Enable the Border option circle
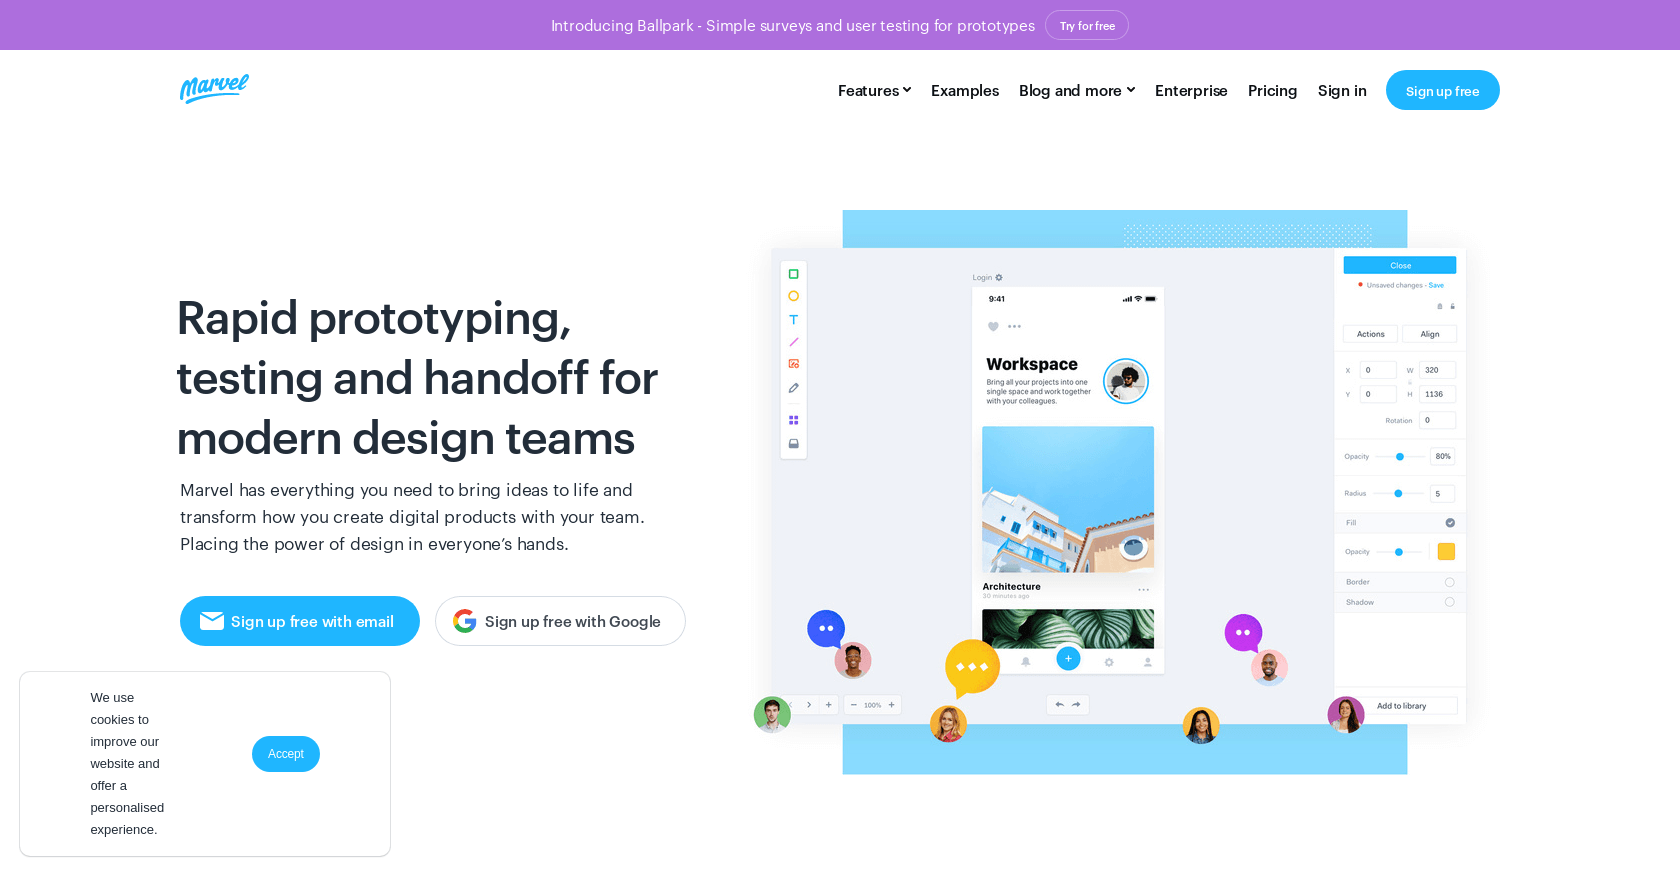1680x876 pixels. [1450, 582]
